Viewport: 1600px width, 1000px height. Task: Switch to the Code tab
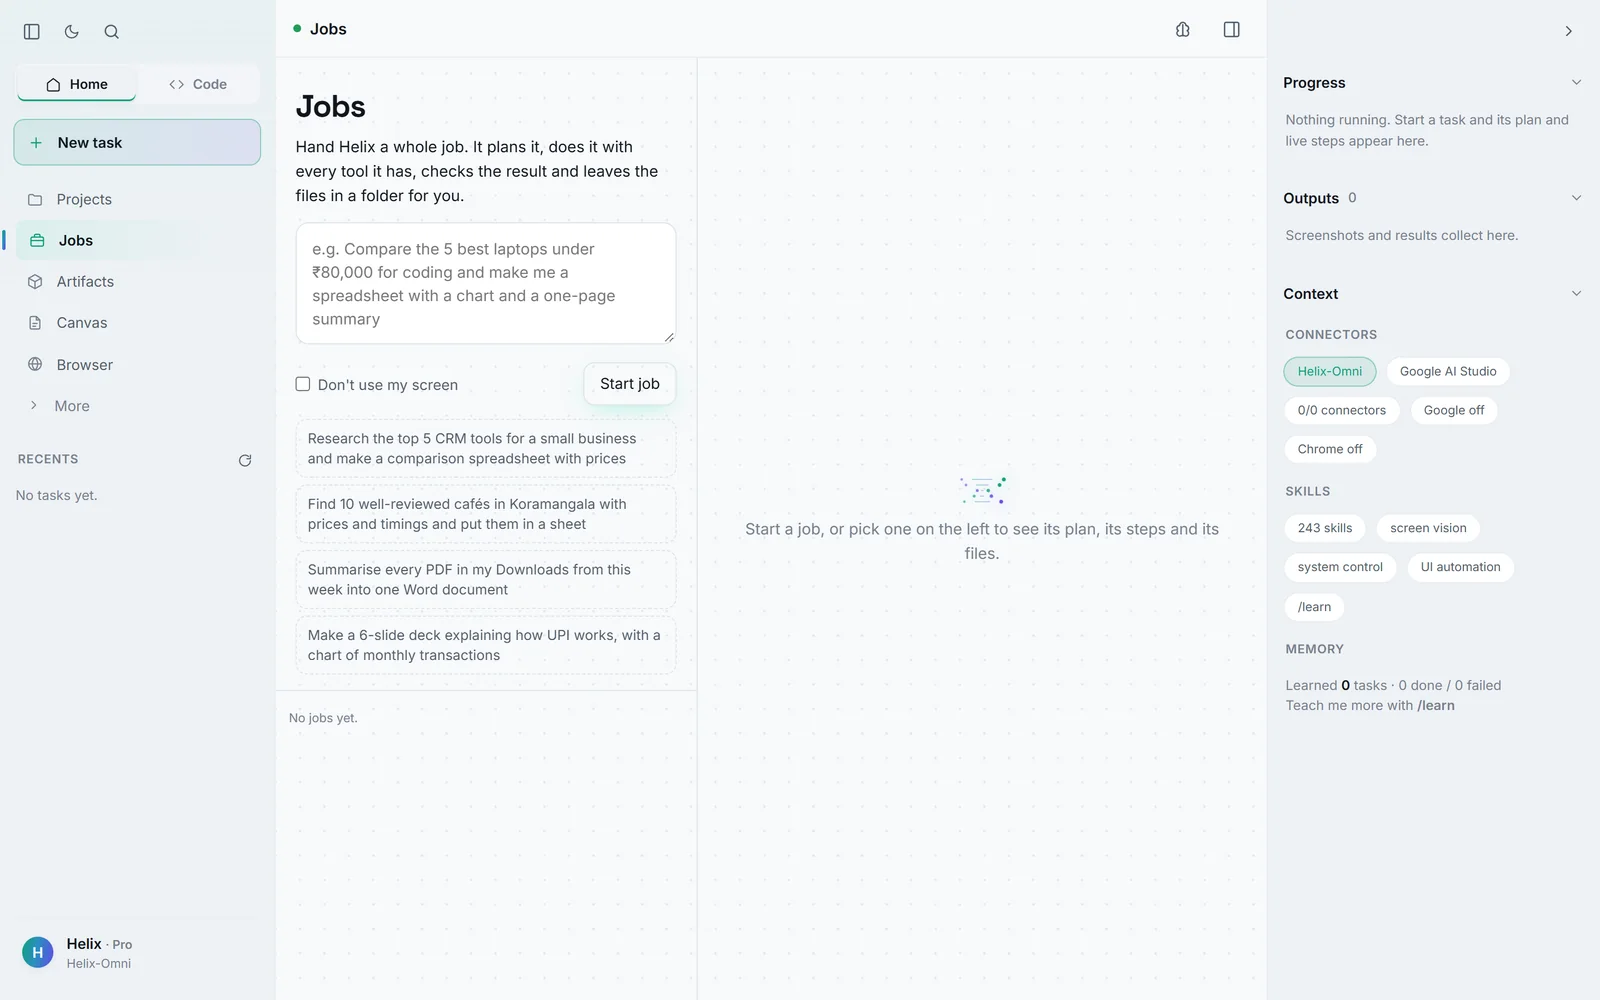(198, 84)
